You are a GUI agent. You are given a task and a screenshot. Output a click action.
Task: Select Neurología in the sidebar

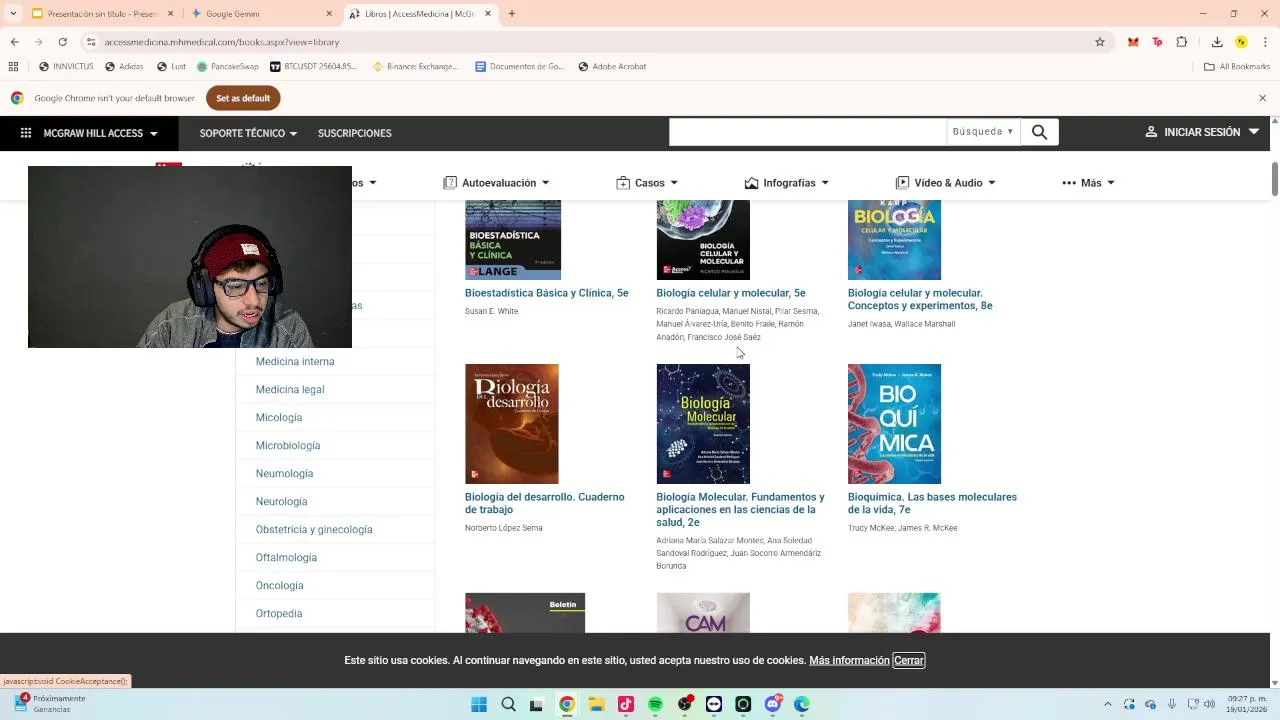point(281,501)
